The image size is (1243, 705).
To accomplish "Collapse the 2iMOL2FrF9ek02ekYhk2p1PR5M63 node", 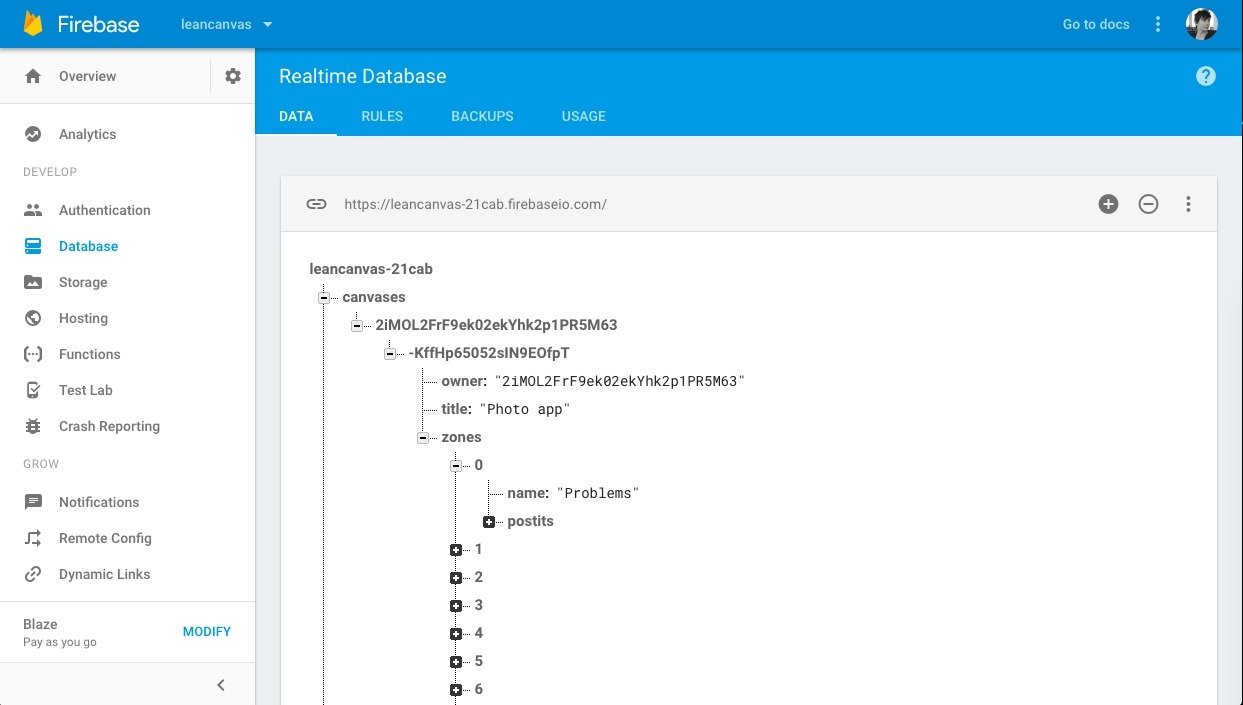I will point(356,326).
